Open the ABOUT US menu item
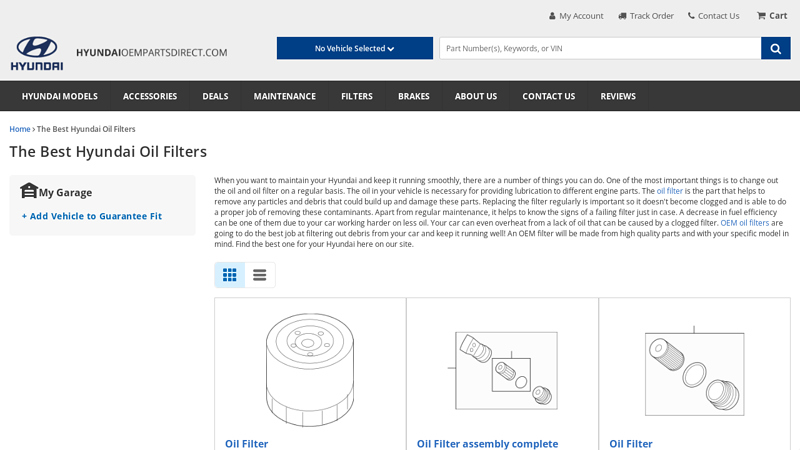The image size is (800, 450). point(476,96)
